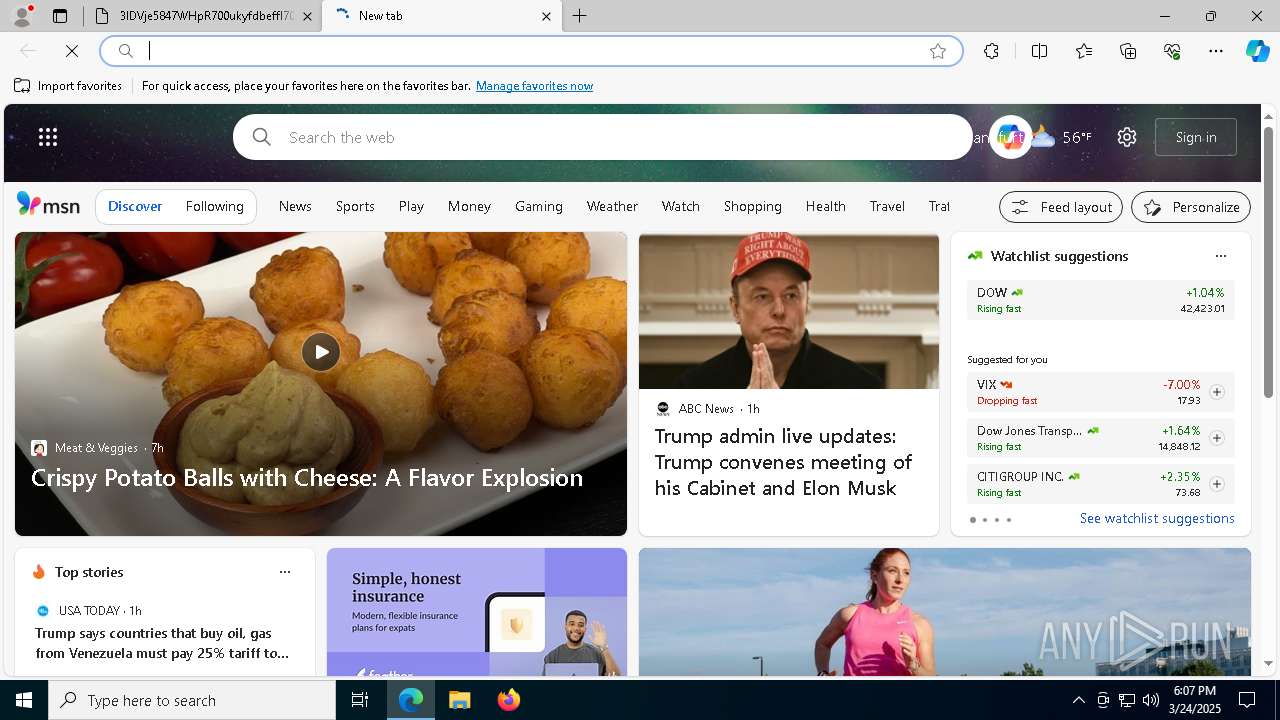
Task: Open the tab actions menu icon
Action: 60,16
